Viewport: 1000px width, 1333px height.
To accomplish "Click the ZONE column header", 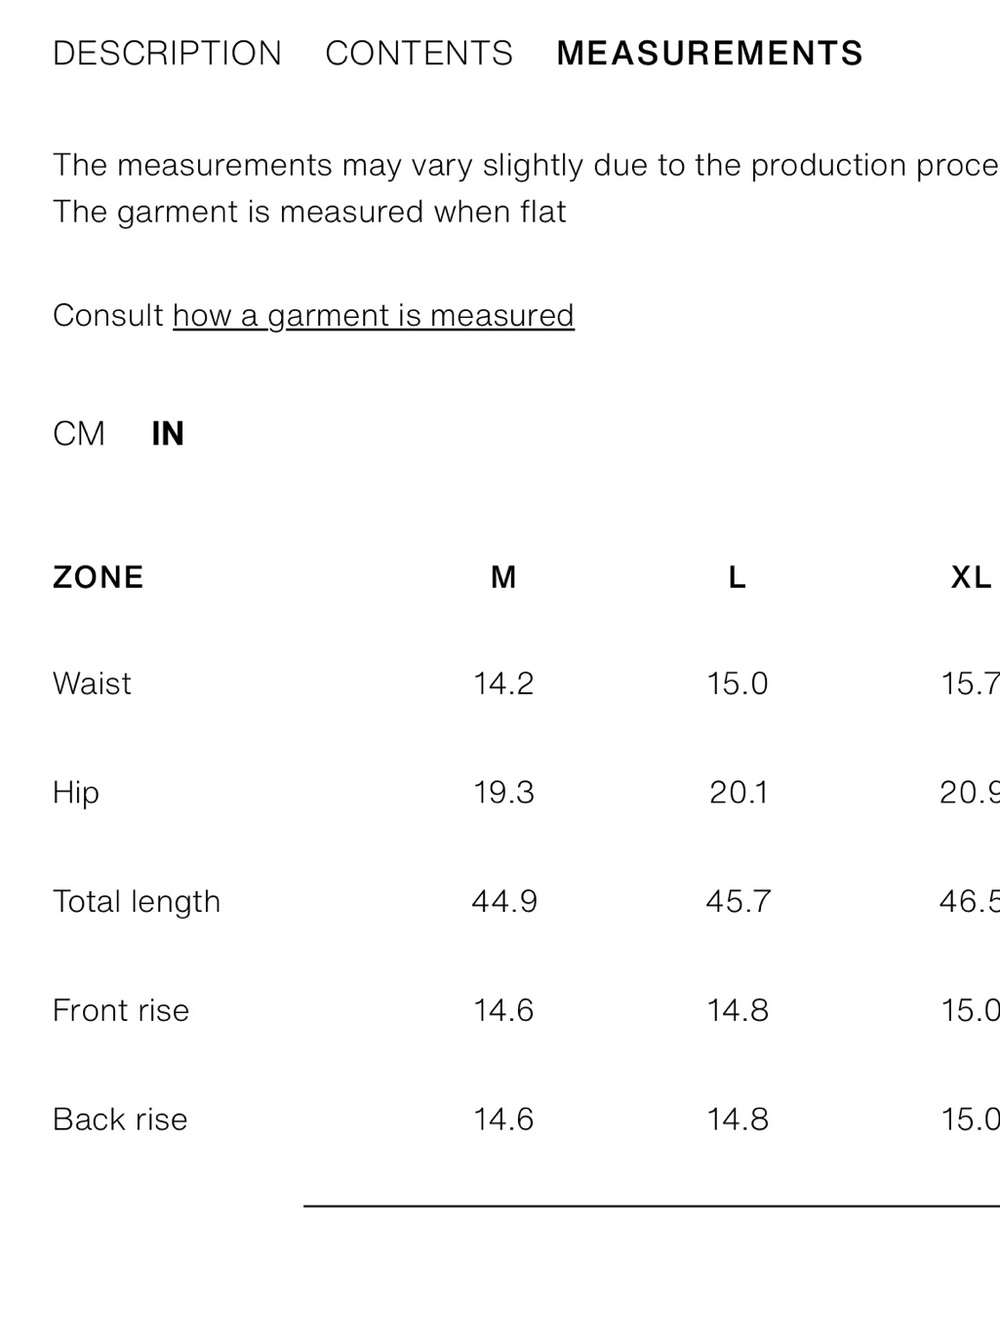I will [x=98, y=577].
